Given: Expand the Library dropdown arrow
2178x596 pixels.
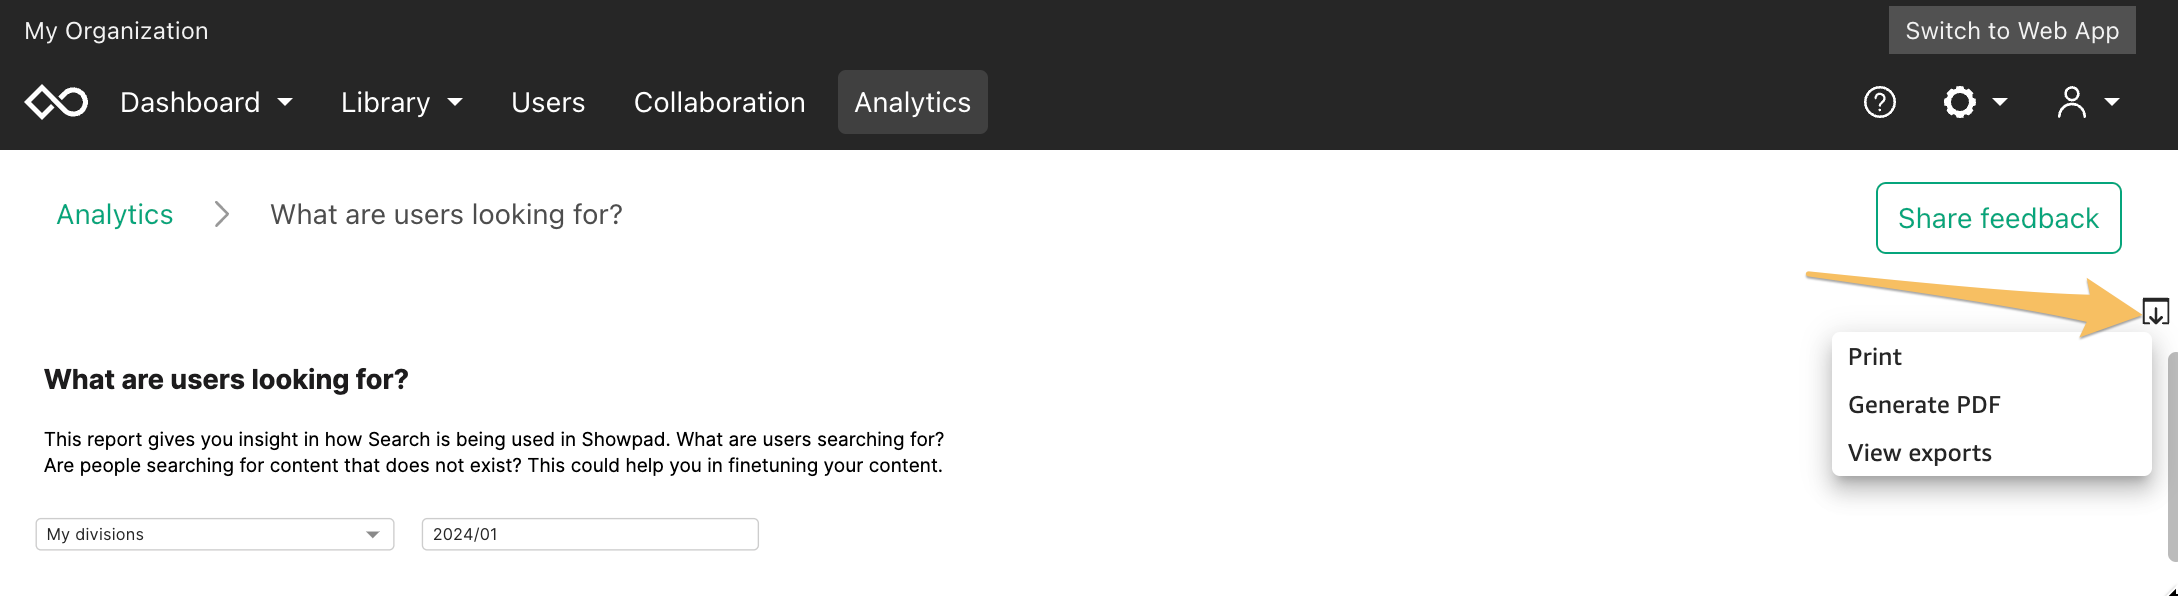Looking at the screenshot, I should pos(455,102).
